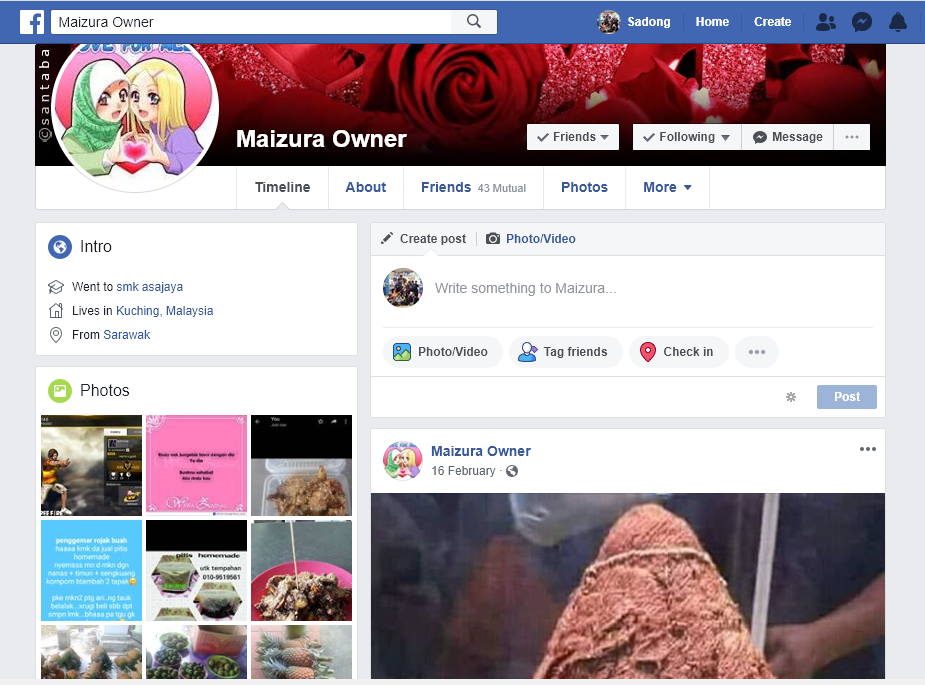The image size is (925, 685).
Task: Switch to the About tab
Action: point(366,187)
